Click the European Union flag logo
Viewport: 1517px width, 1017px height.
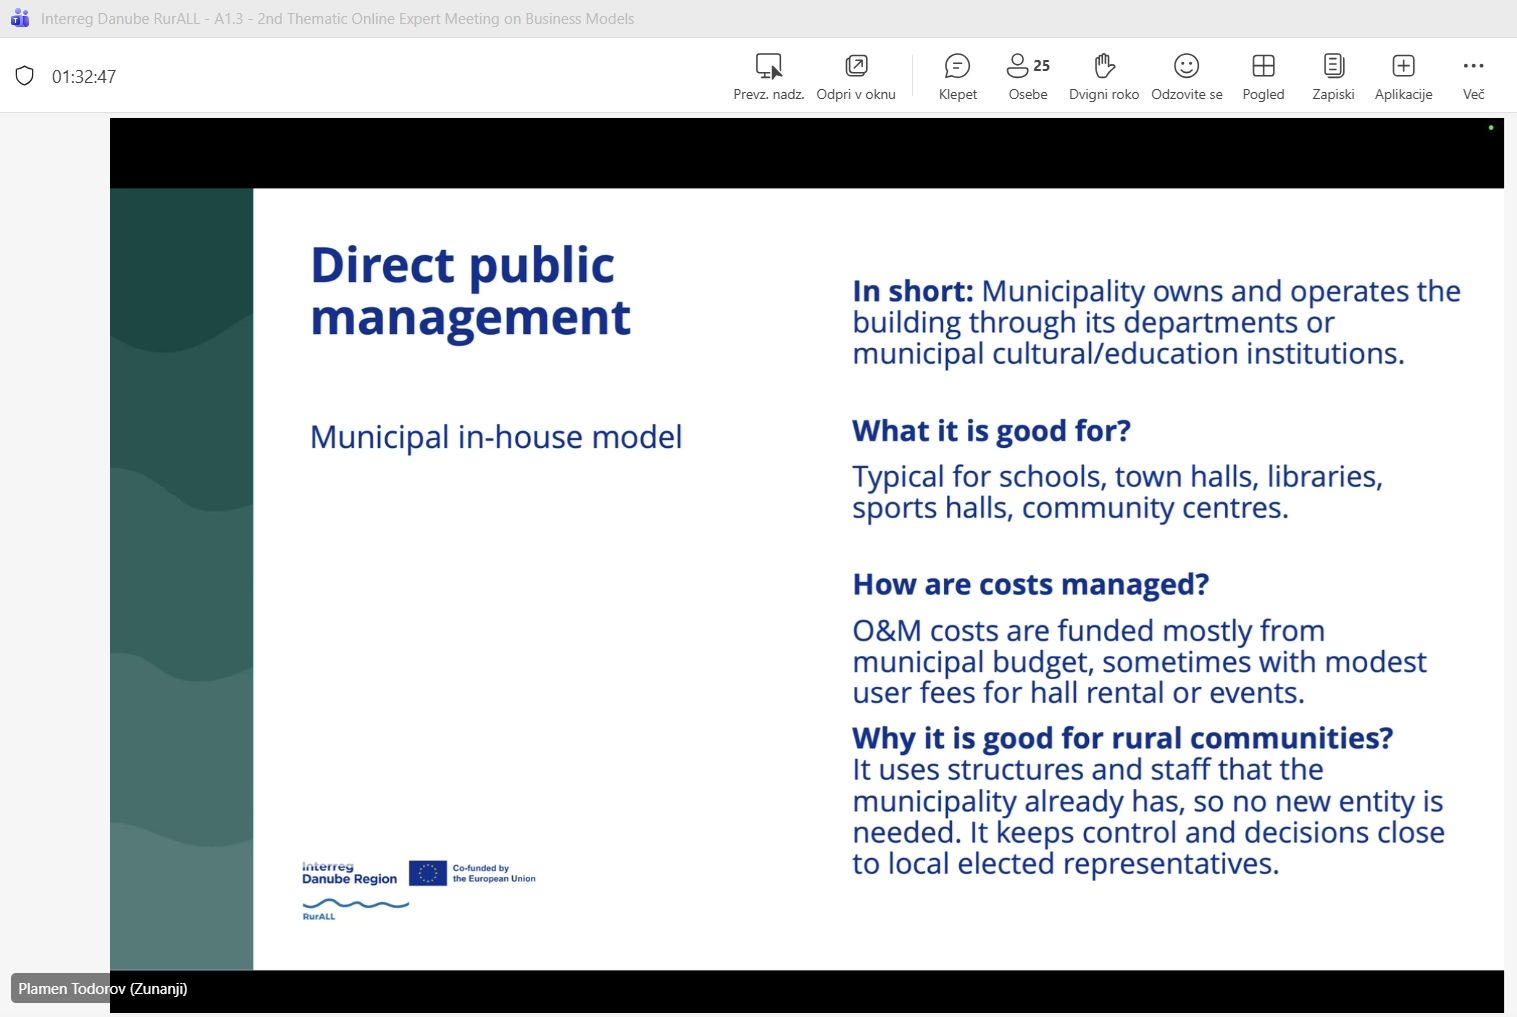tap(427, 873)
